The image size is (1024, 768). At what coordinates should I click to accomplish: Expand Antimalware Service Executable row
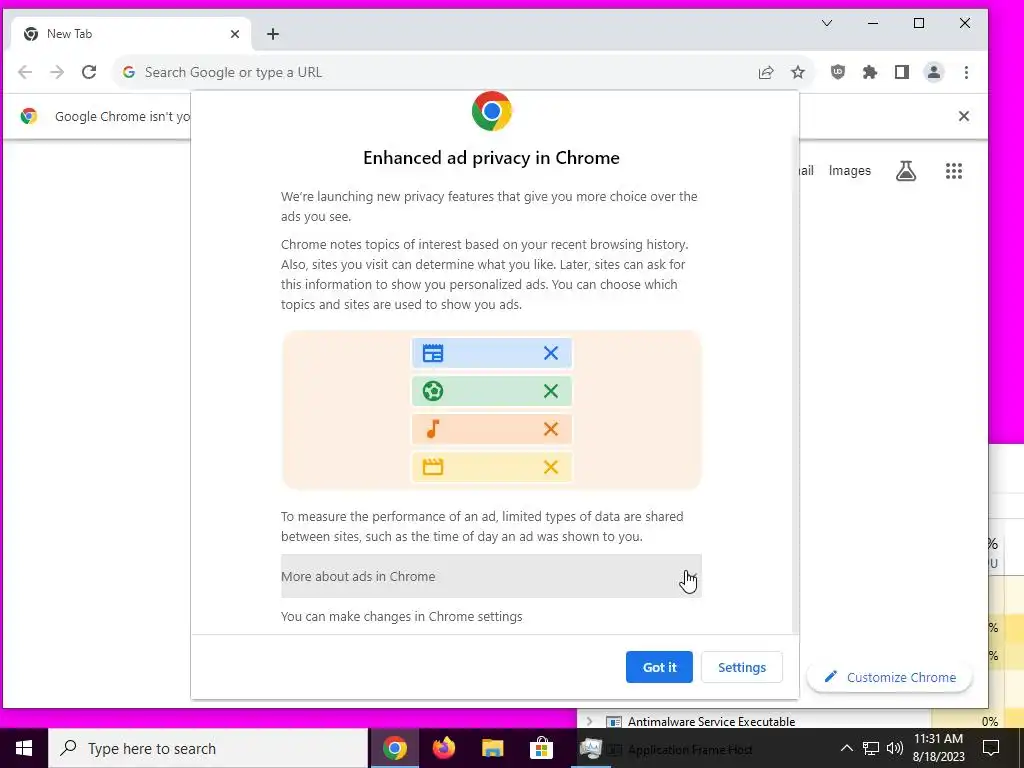(x=589, y=721)
